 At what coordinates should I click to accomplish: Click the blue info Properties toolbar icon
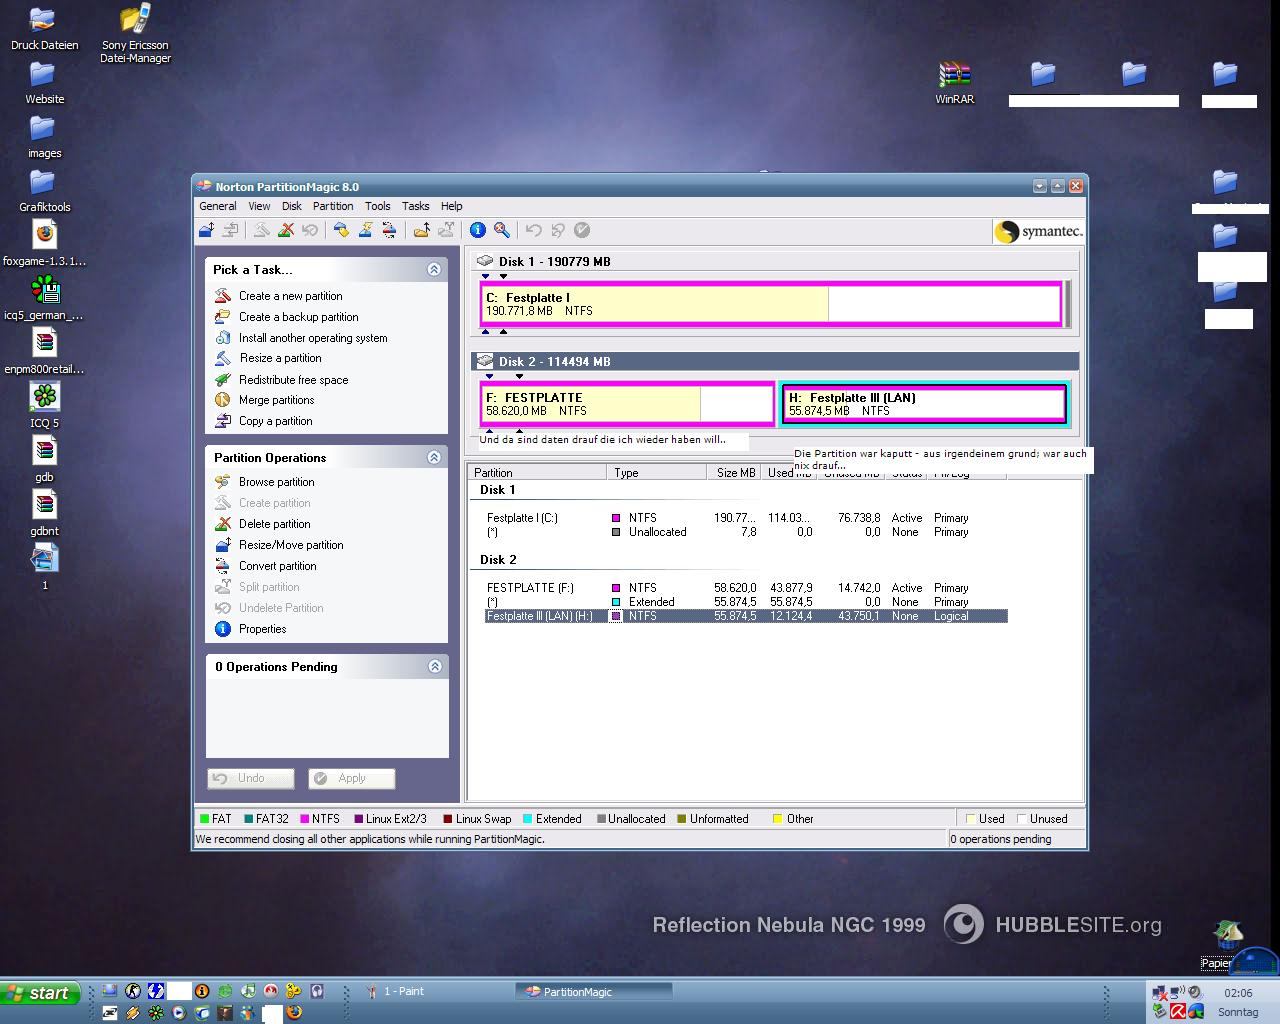(477, 230)
